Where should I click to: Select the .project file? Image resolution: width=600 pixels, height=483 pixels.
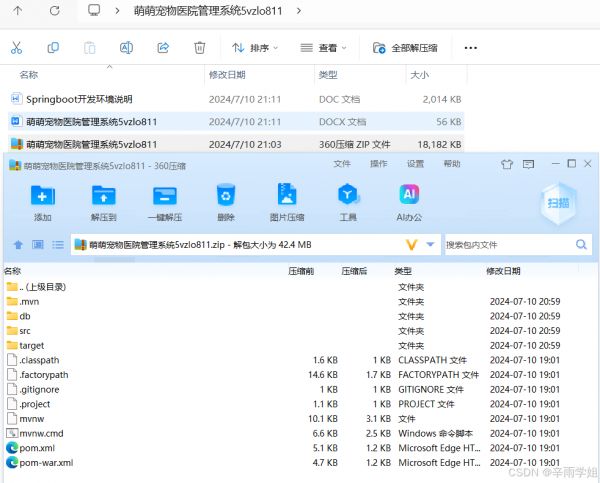pyautogui.click(x=29, y=404)
